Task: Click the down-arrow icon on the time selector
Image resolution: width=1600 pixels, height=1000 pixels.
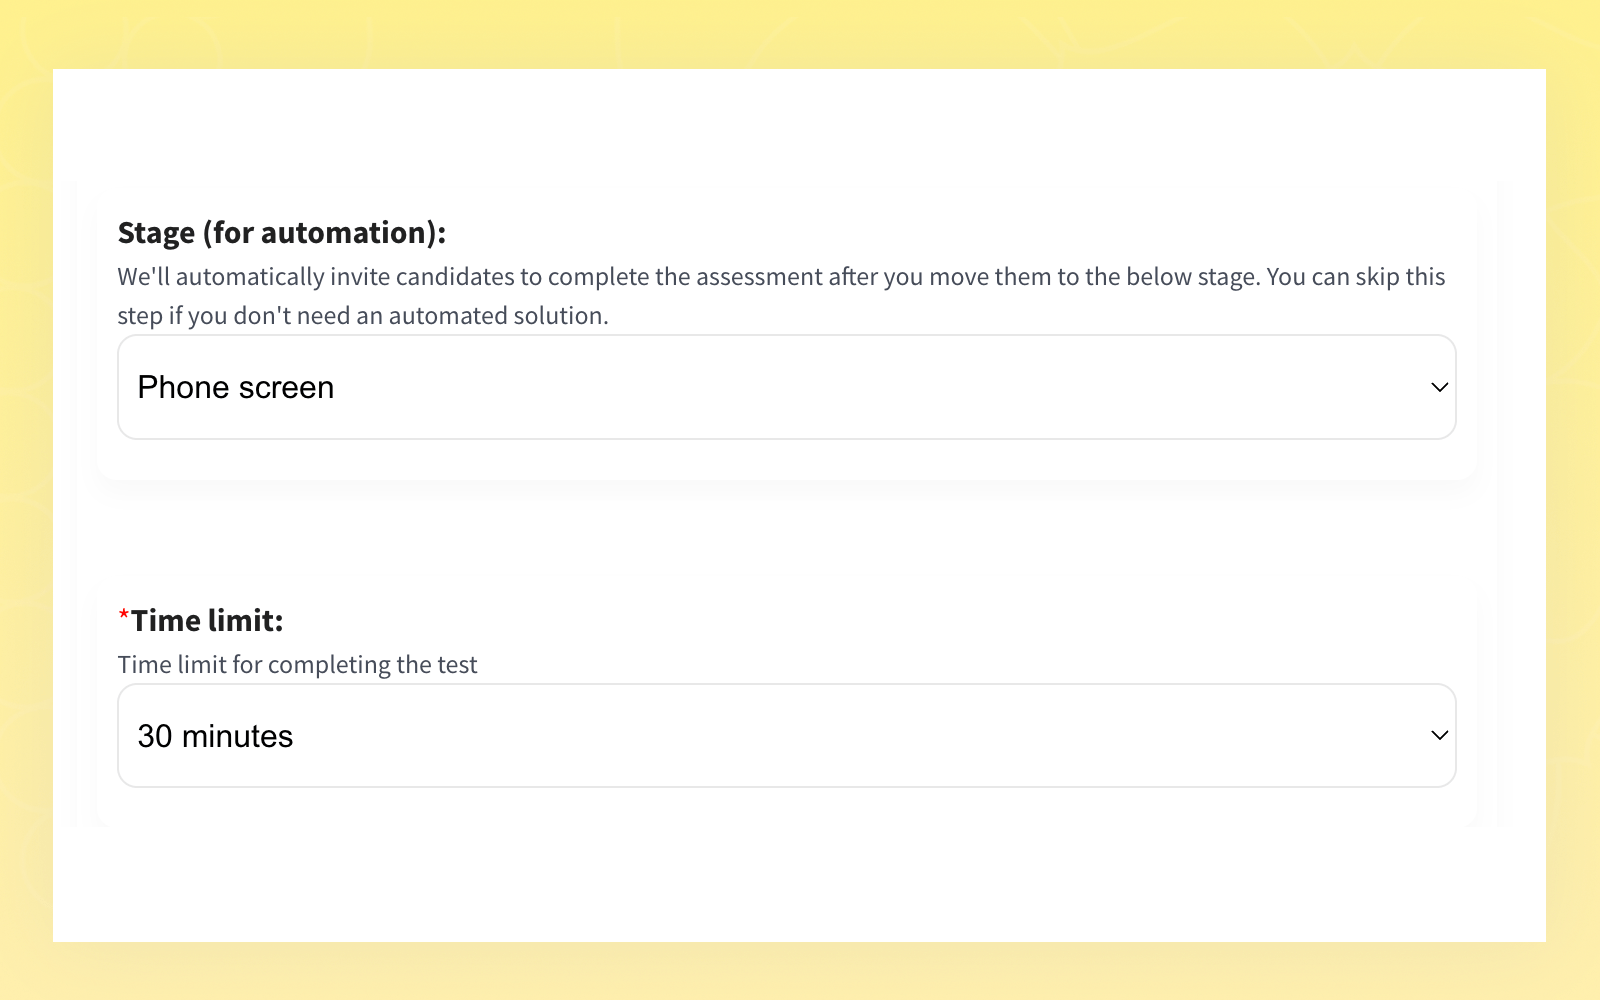Action: [x=1438, y=735]
